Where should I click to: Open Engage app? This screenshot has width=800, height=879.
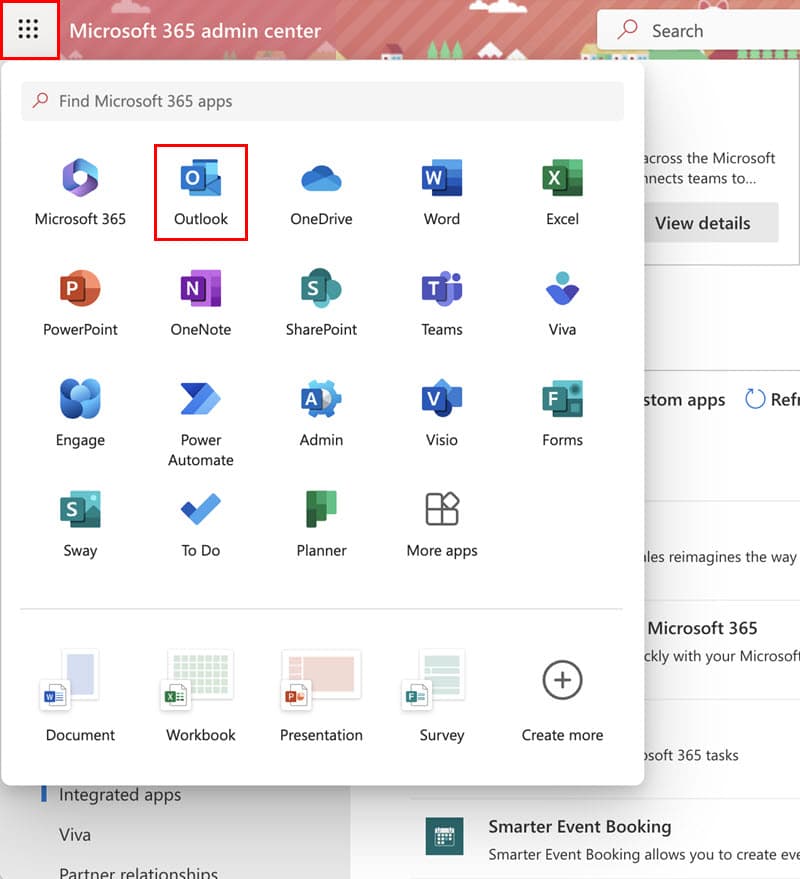tap(80, 414)
